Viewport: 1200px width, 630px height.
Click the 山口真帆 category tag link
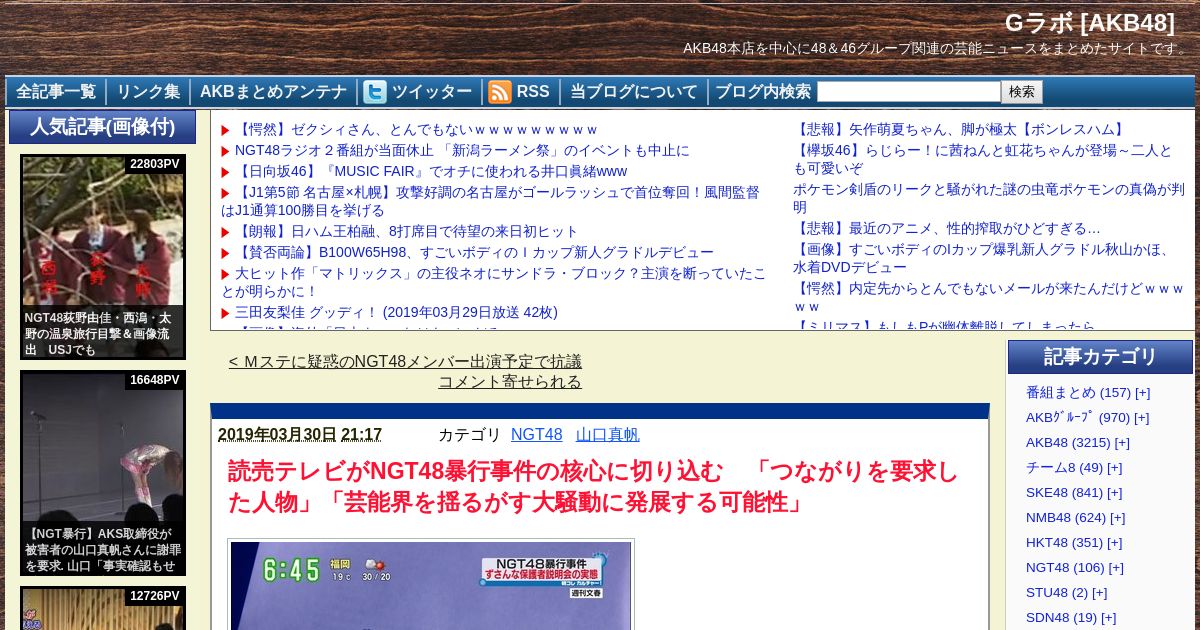[608, 435]
